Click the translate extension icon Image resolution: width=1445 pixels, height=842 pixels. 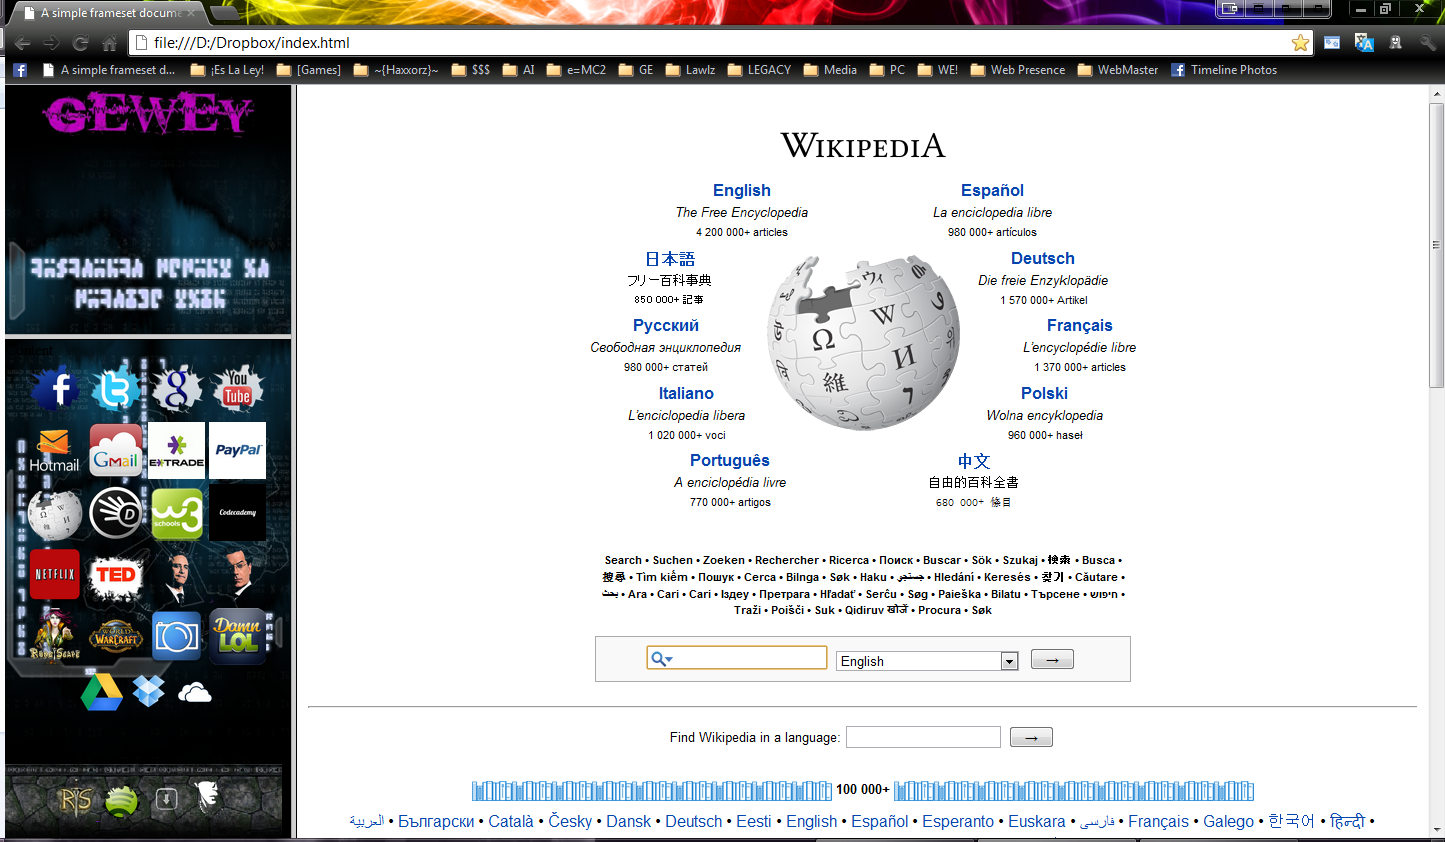coord(1364,43)
